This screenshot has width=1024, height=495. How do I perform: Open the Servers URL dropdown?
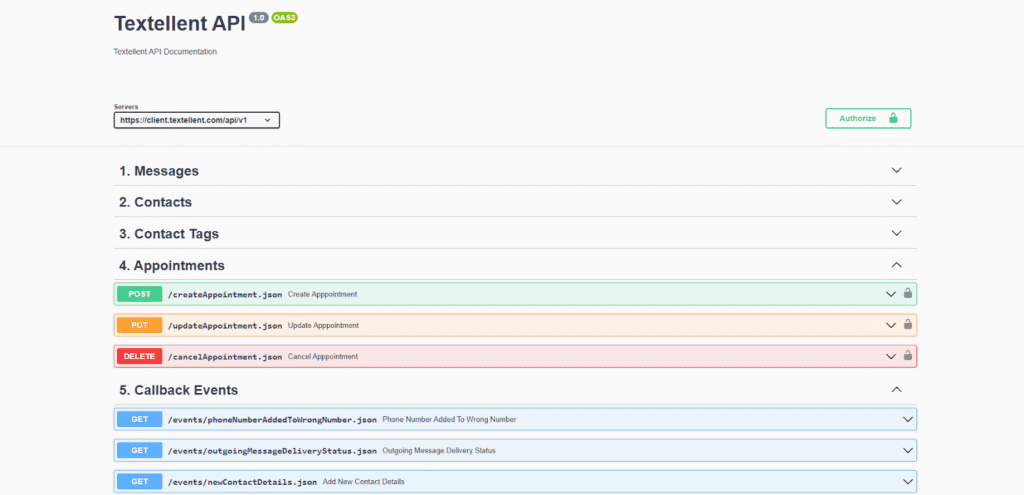click(x=197, y=120)
